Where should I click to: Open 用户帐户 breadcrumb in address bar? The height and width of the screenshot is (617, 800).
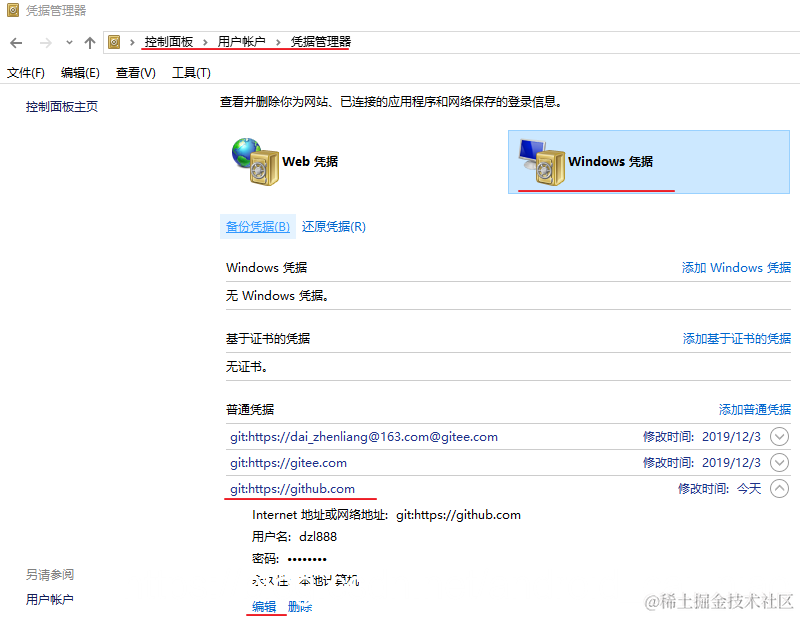(241, 42)
